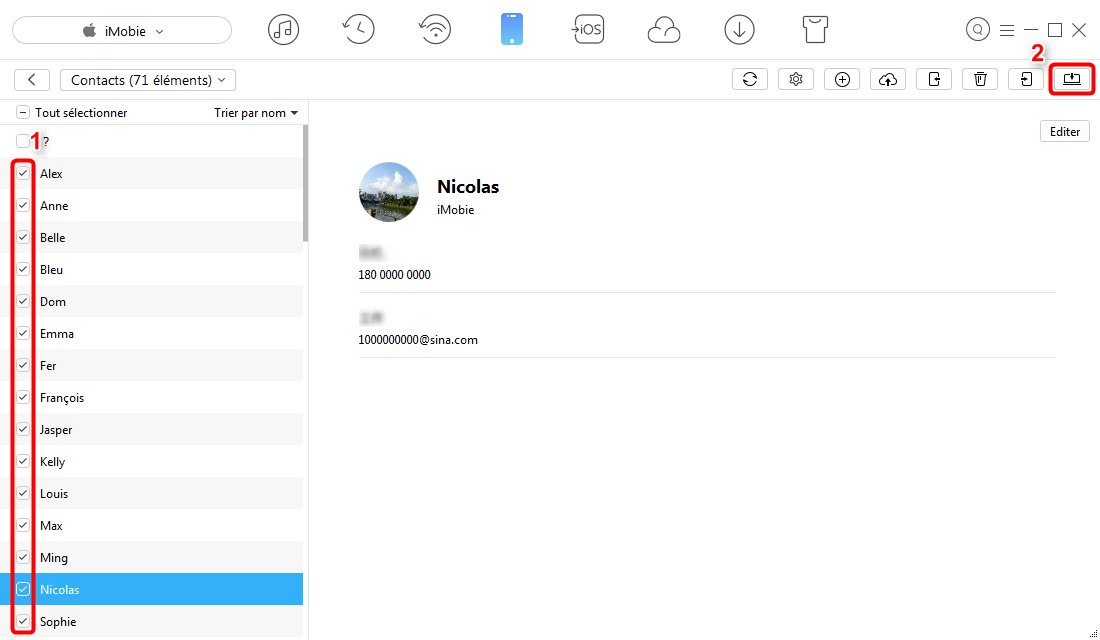Click the phone number 180 0000 0000

(394, 275)
